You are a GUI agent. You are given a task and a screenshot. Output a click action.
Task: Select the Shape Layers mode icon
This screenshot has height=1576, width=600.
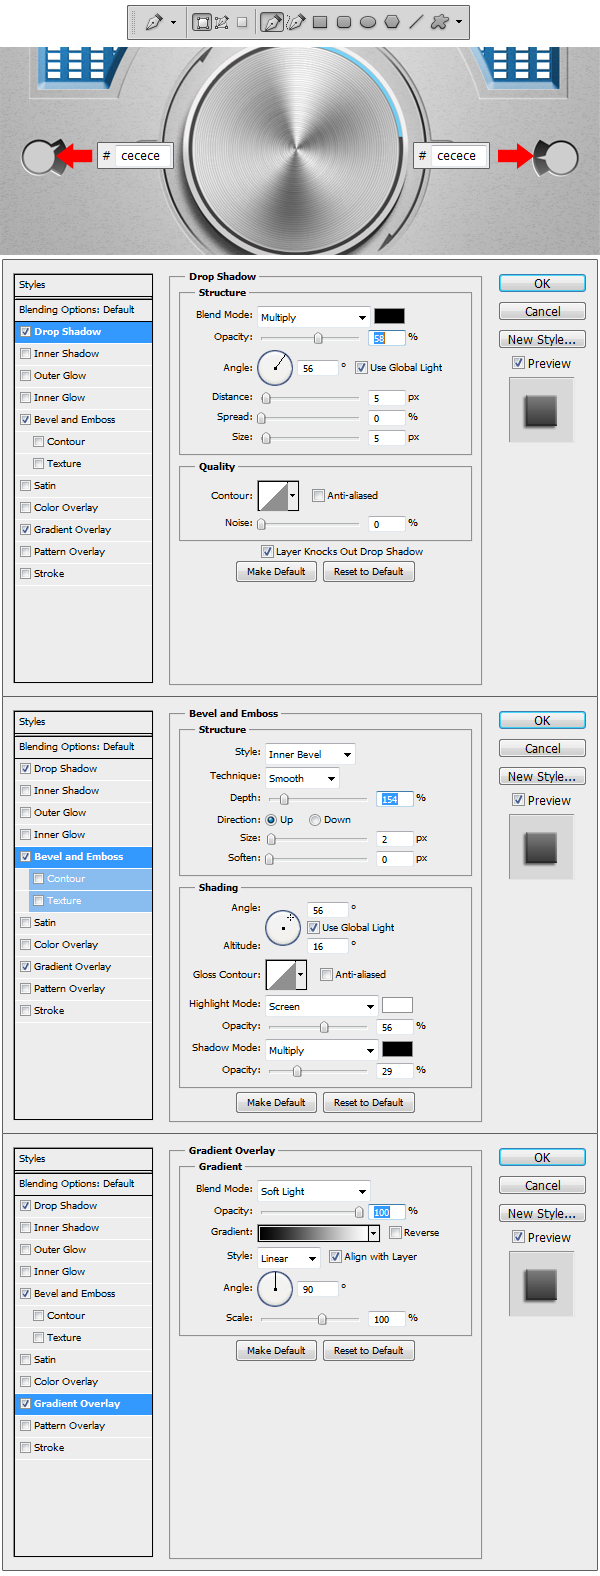(202, 22)
